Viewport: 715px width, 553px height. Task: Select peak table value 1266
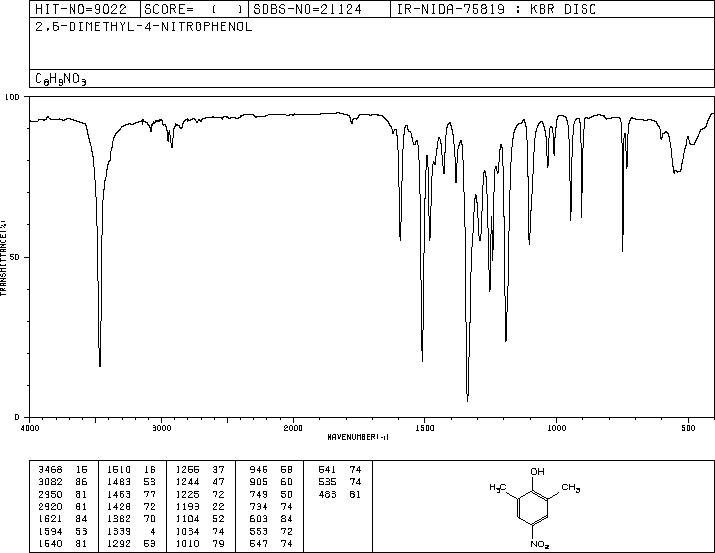point(187,470)
